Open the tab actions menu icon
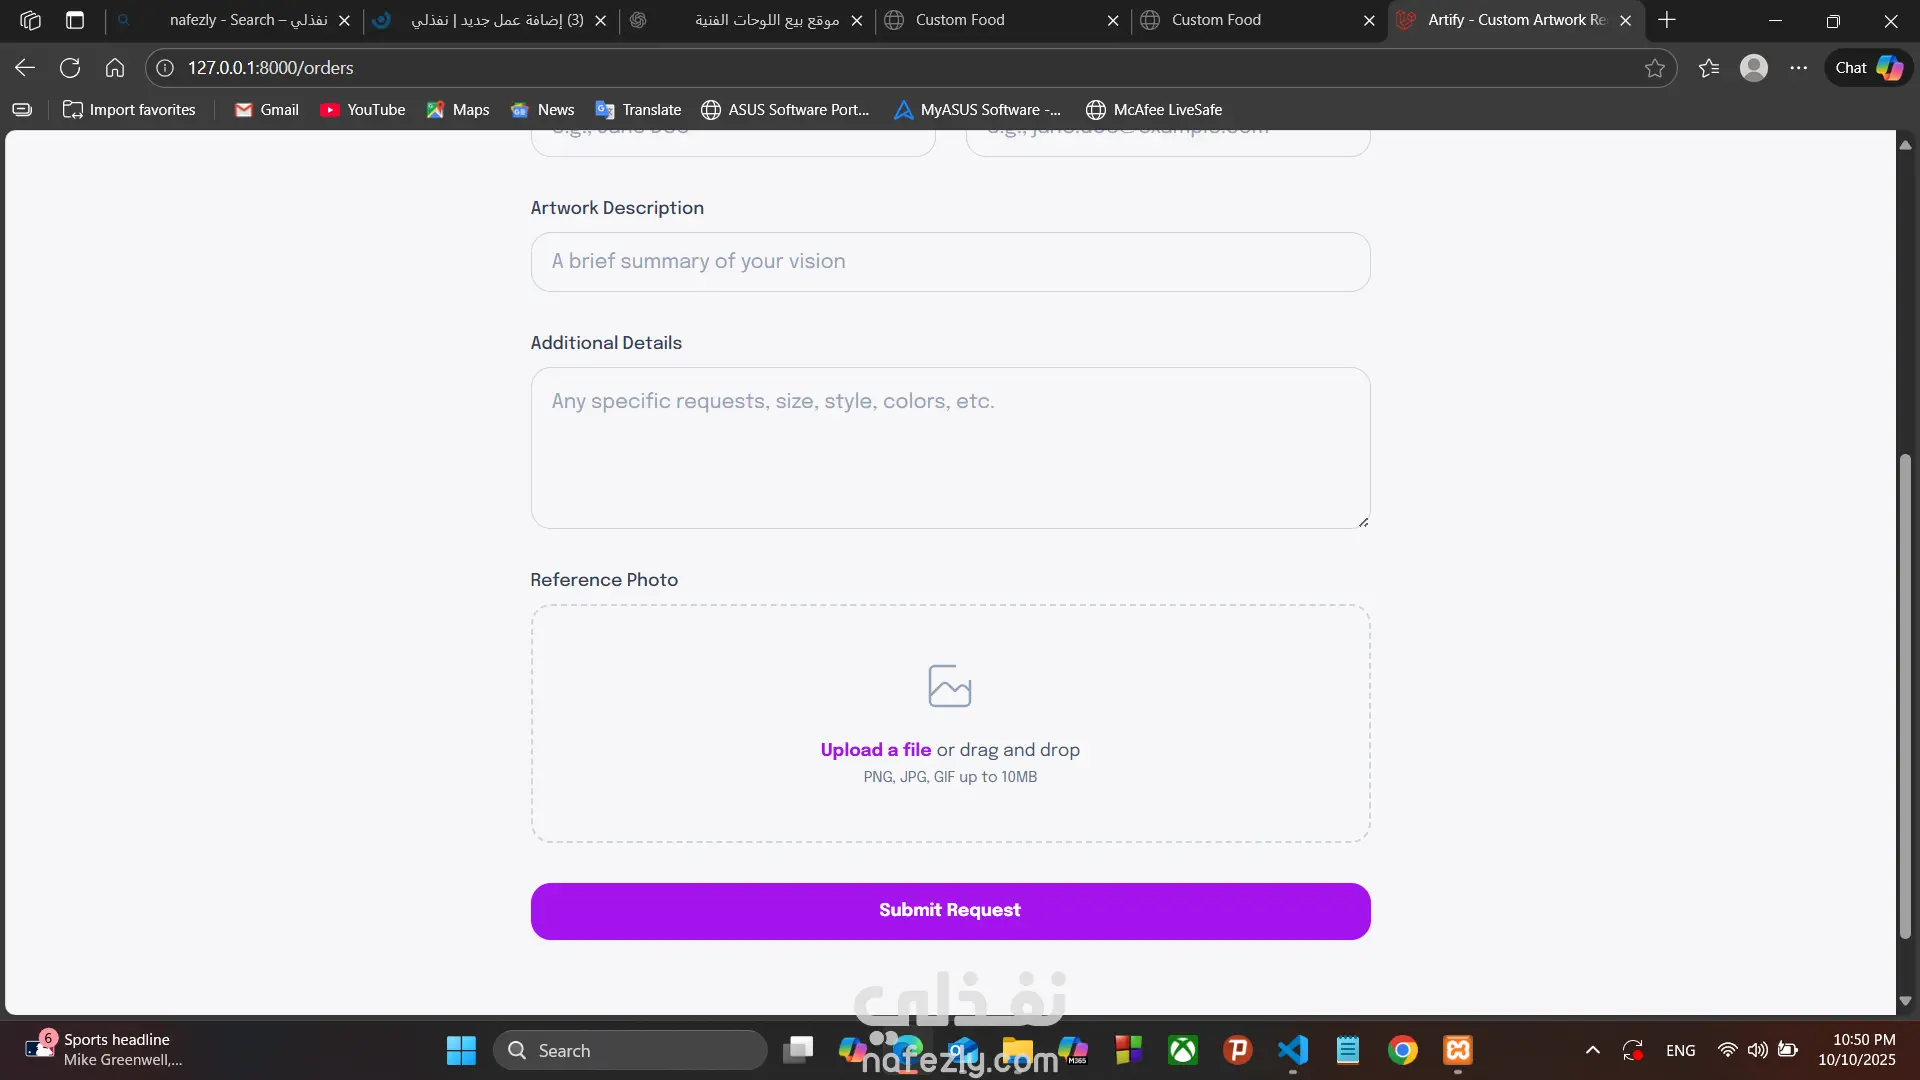 point(75,20)
